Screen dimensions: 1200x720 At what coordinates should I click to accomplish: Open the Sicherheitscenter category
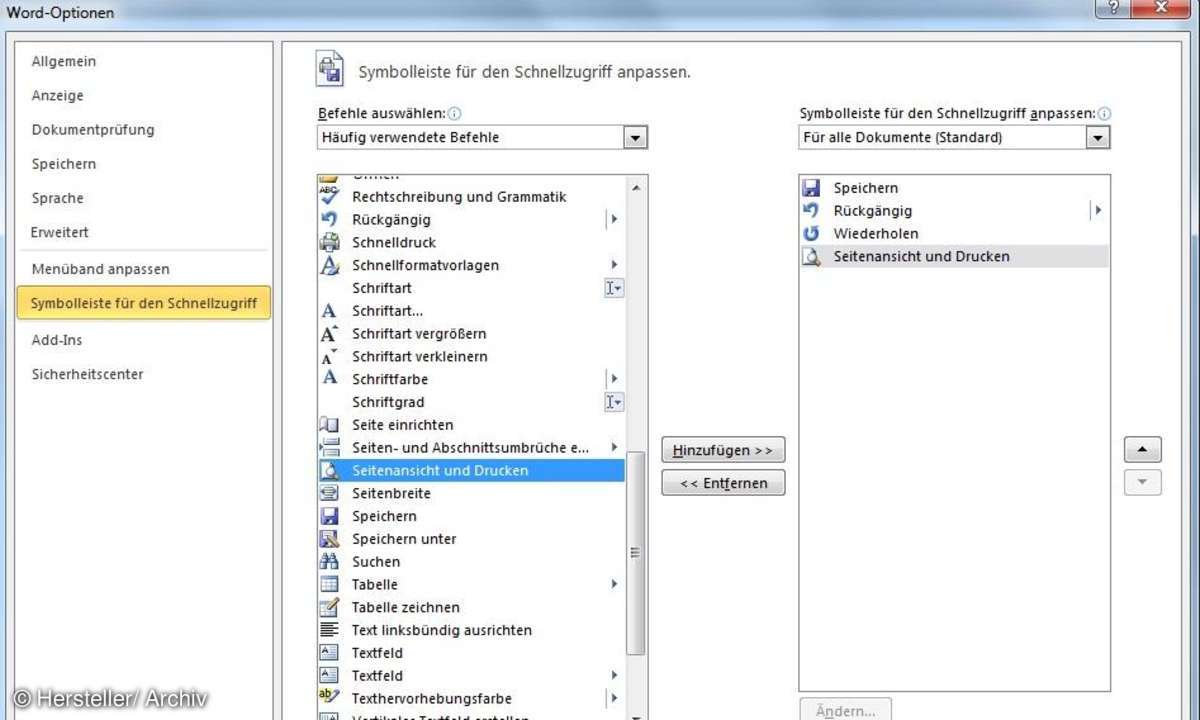pos(88,374)
